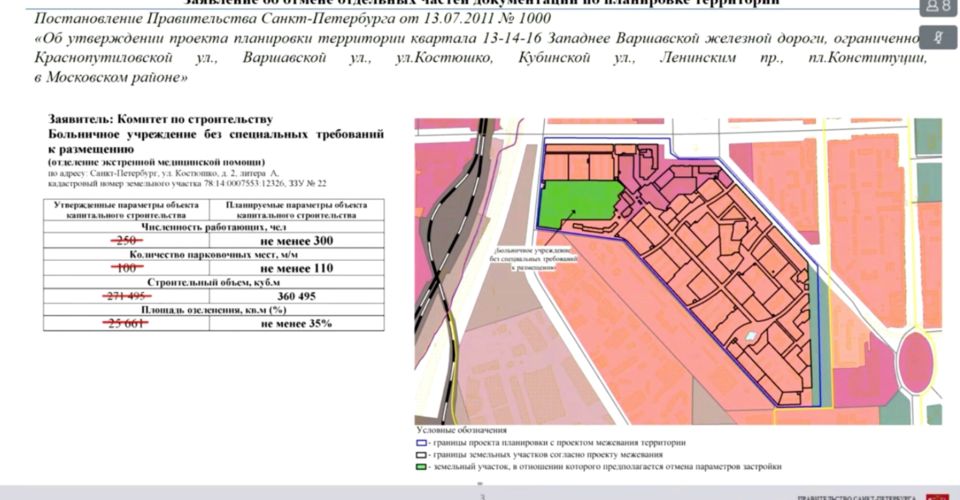The image size is (960, 500).
Task: Click the green land-plot legend swatch
Action: [x=421, y=467]
